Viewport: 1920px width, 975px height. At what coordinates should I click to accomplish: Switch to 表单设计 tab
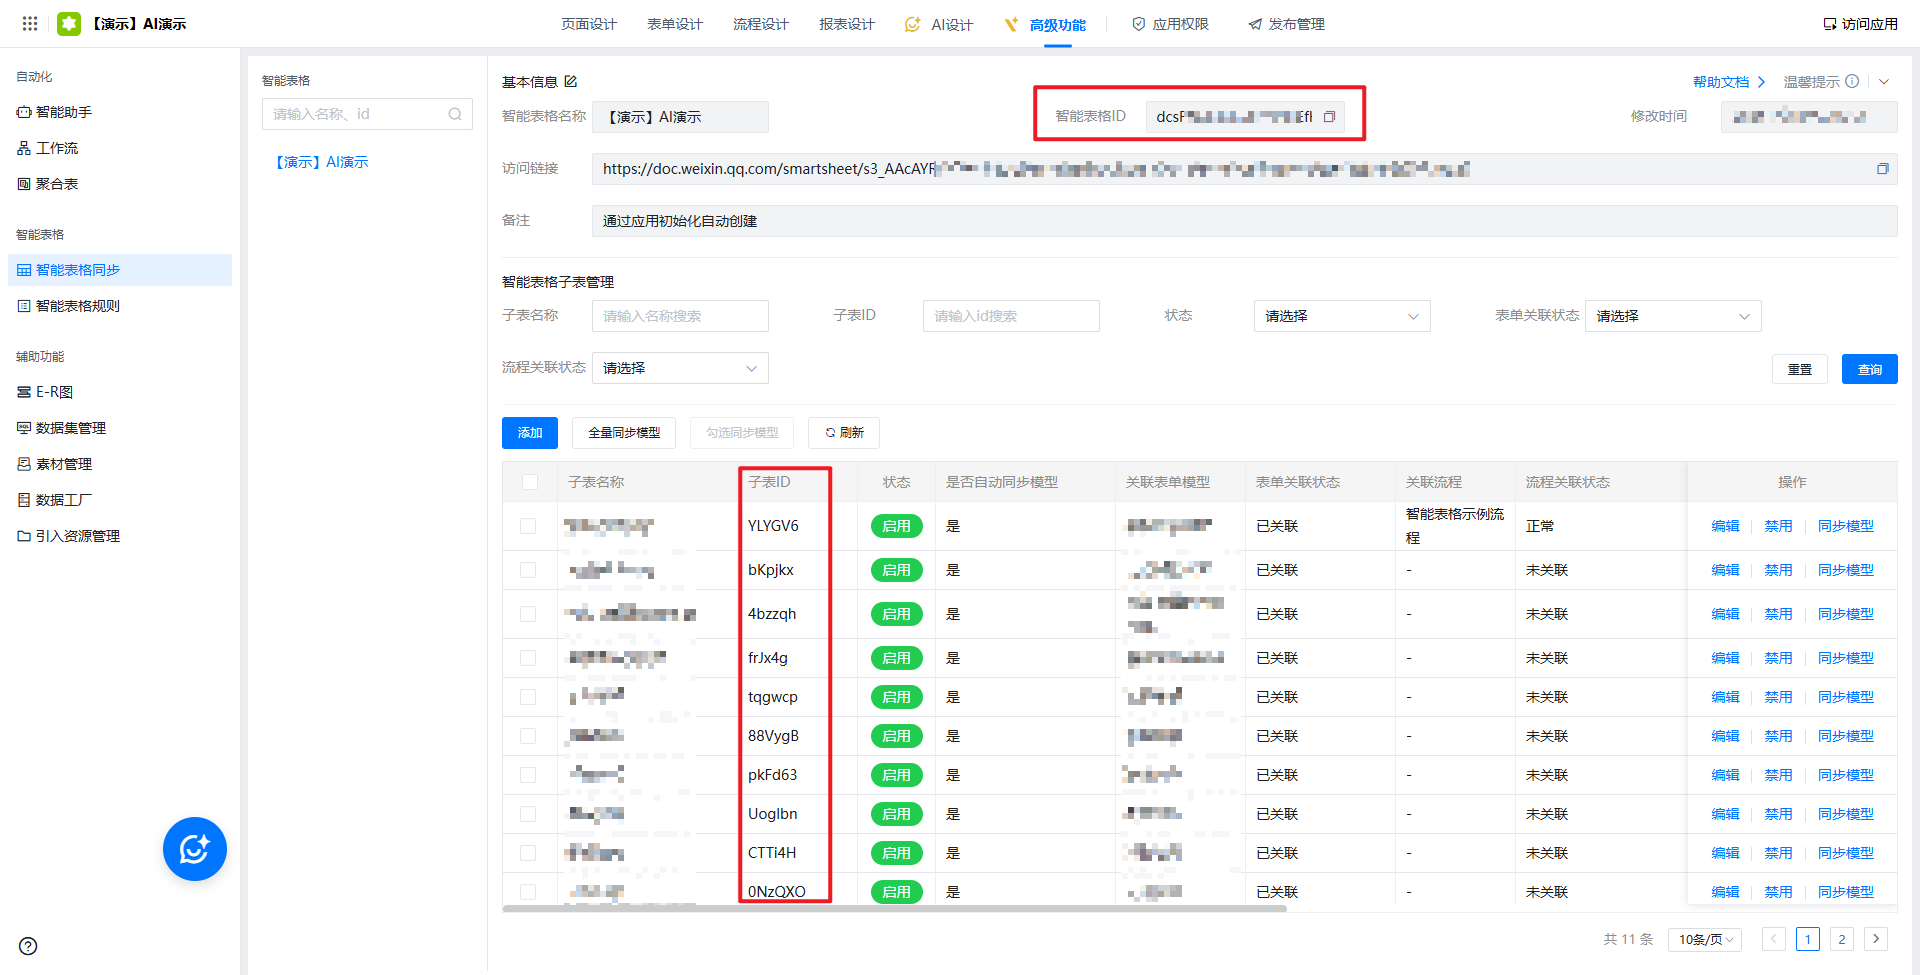pos(674,24)
